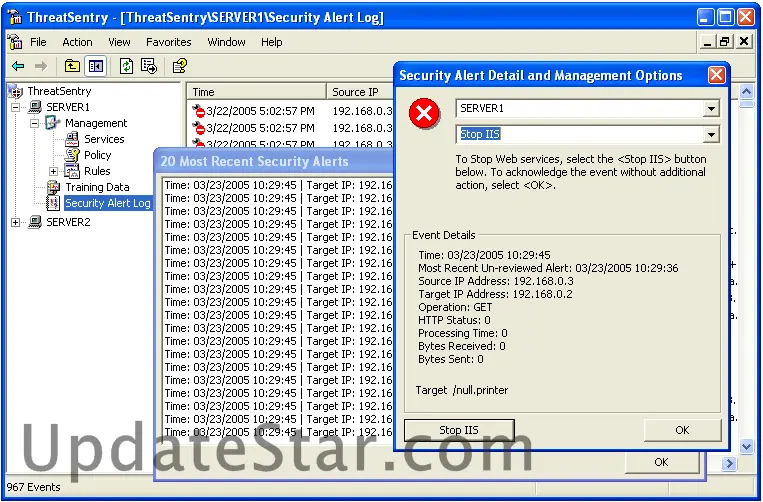Open the Help menu
This screenshot has width=763, height=502.
tap(271, 42)
